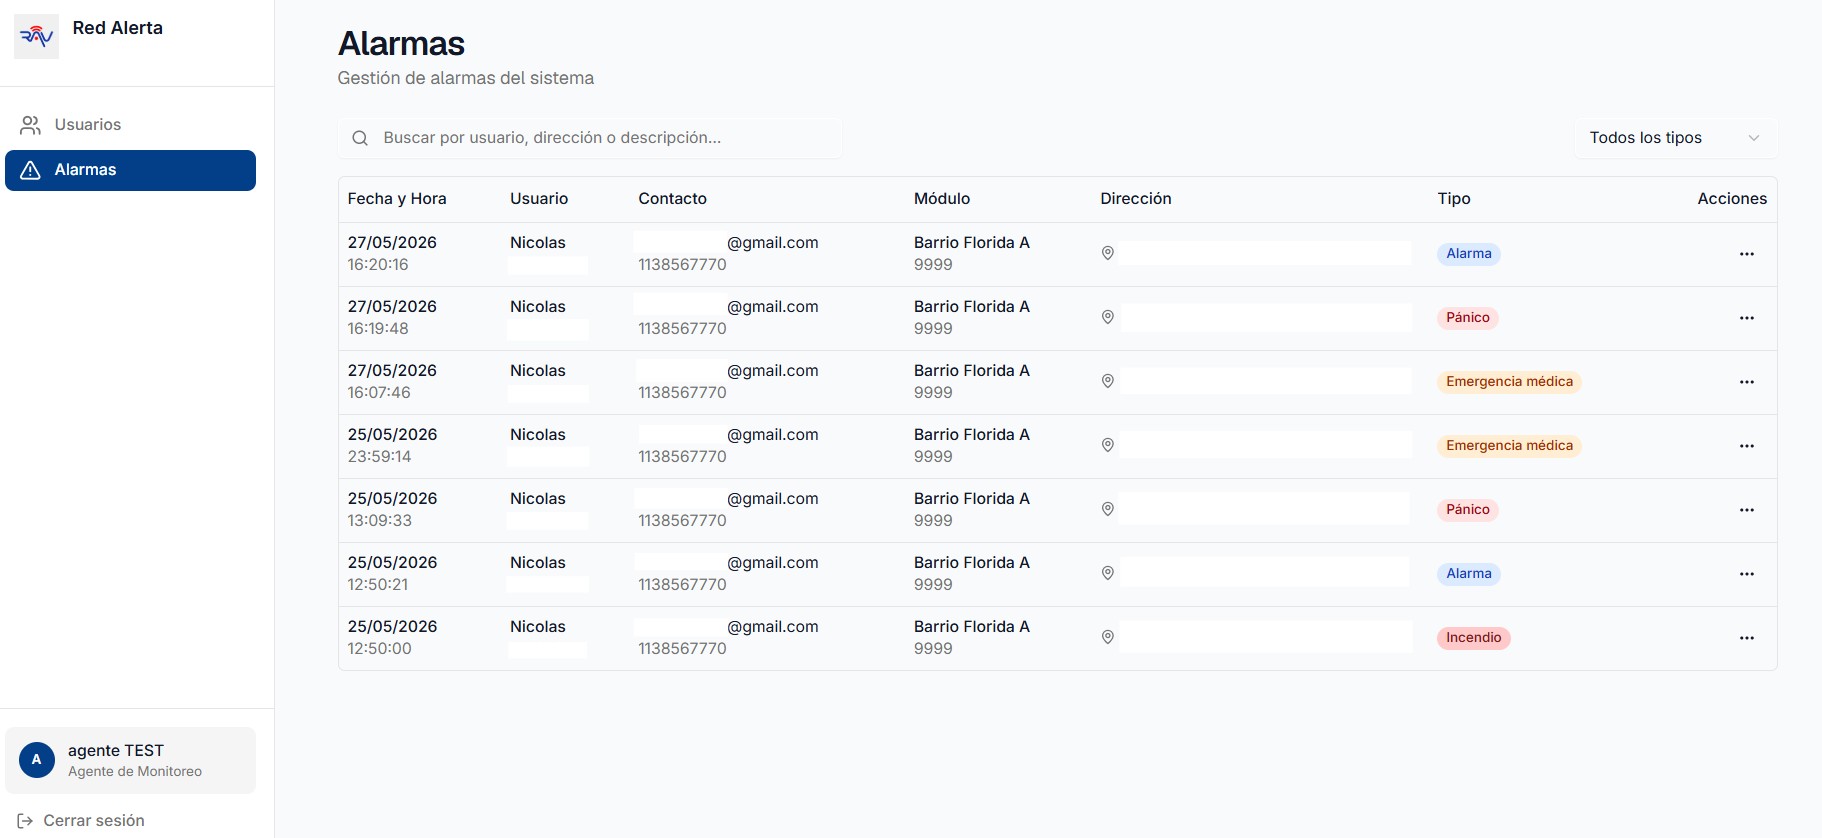Click Emergencia médica badge at 23:59:14
Image resolution: width=1822 pixels, height=838 pixels.
pyautogui.click(x=1509, y=446)
